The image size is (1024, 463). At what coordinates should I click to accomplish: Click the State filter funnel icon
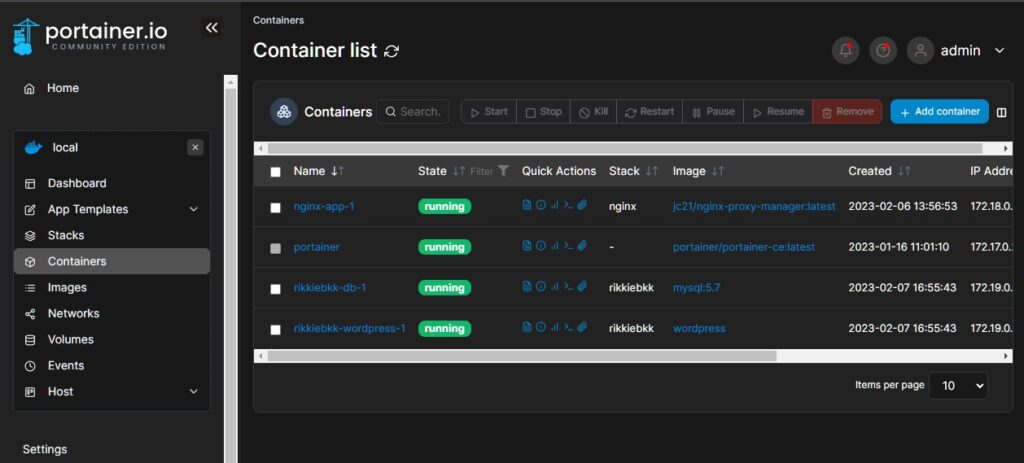click(x=503, y=170)
